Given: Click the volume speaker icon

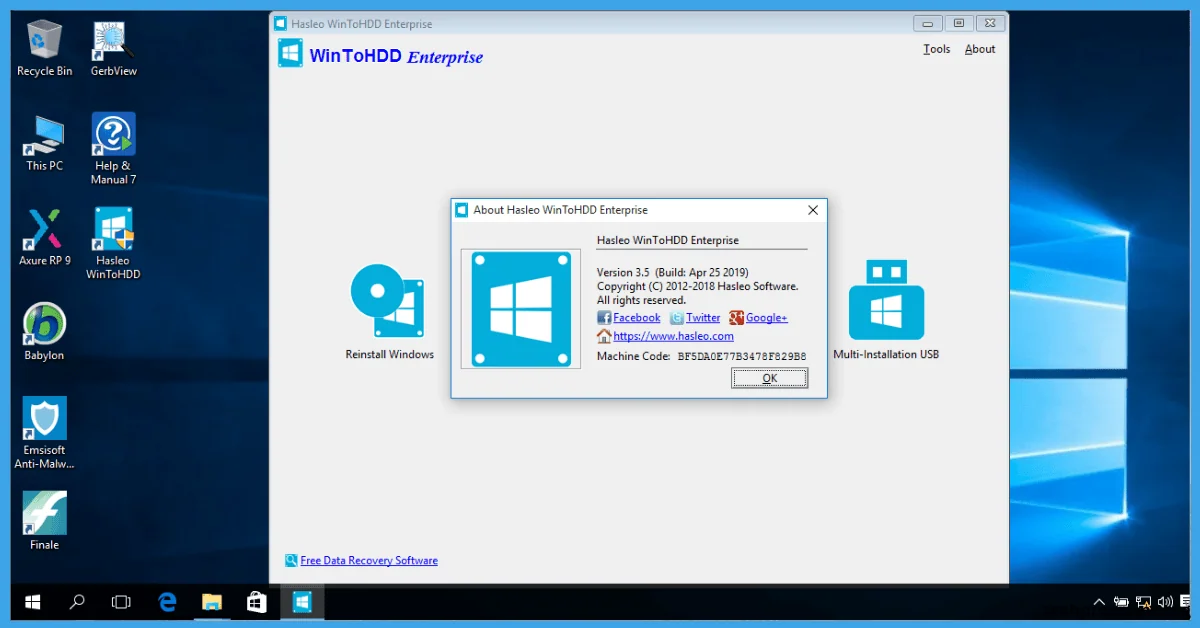Looking at the screenshot, I should point(1165,602).
